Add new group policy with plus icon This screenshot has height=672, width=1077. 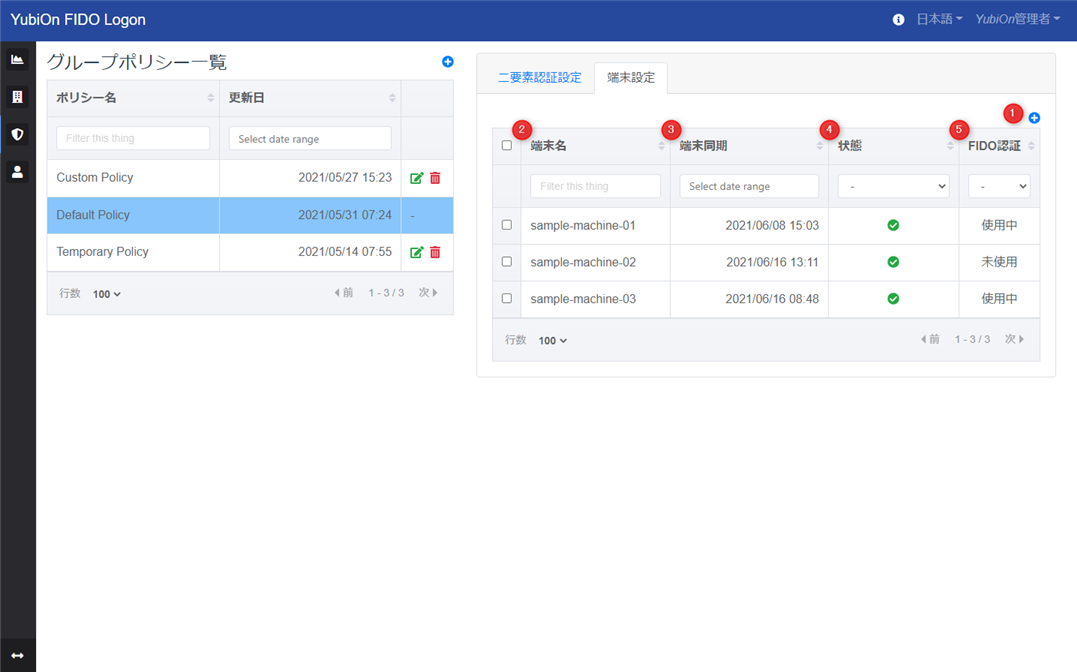448,62
